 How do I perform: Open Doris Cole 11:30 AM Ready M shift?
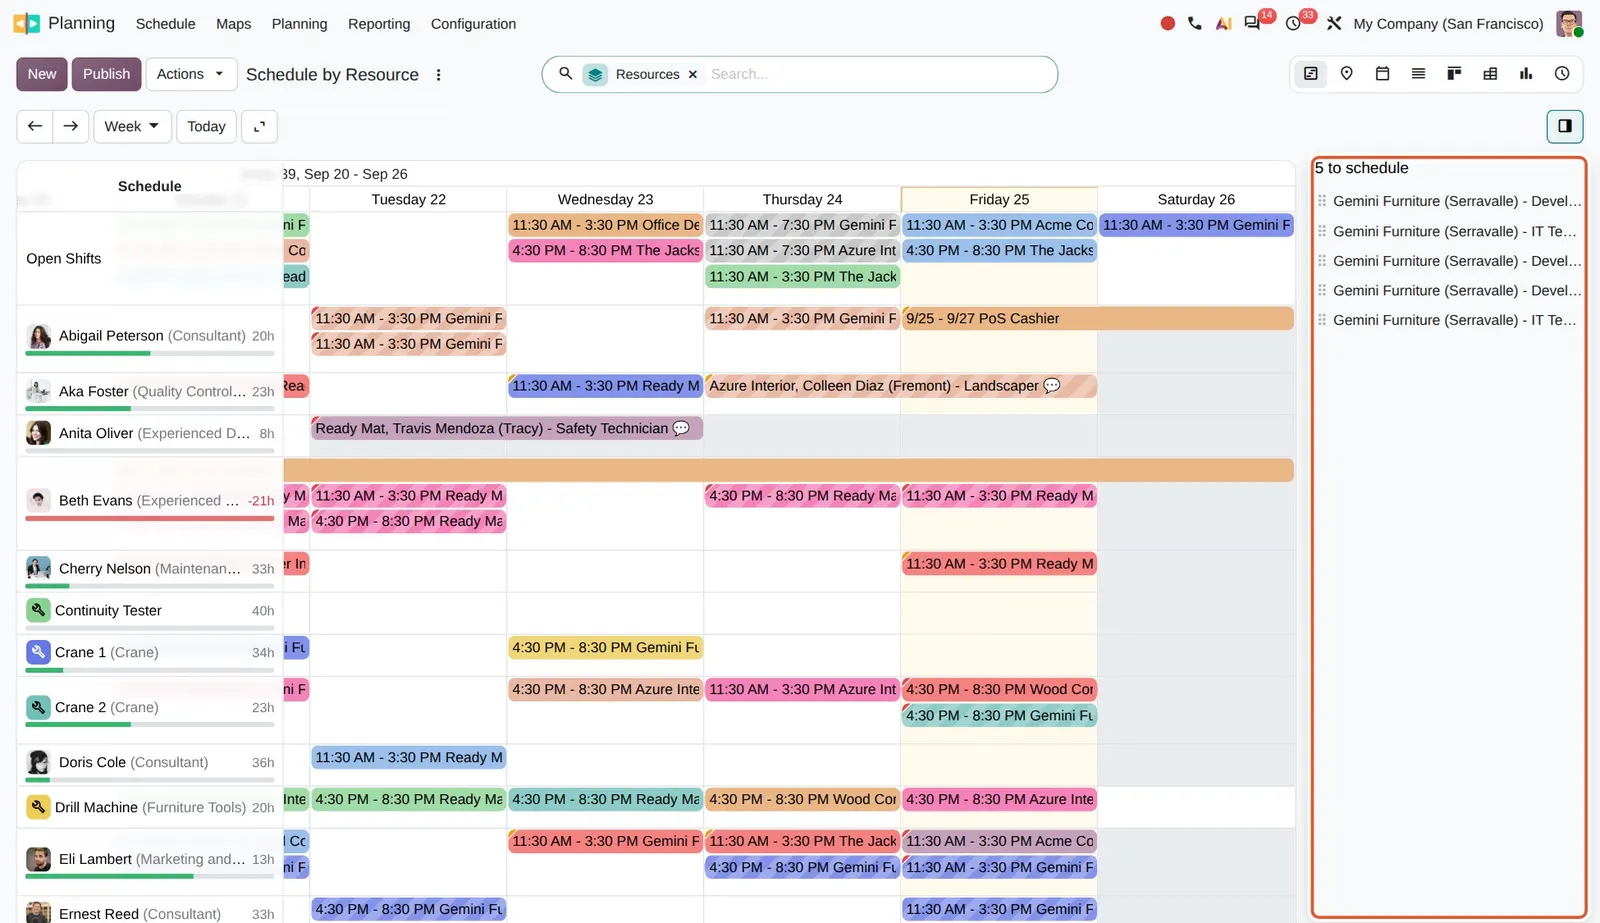pos(408,758)
